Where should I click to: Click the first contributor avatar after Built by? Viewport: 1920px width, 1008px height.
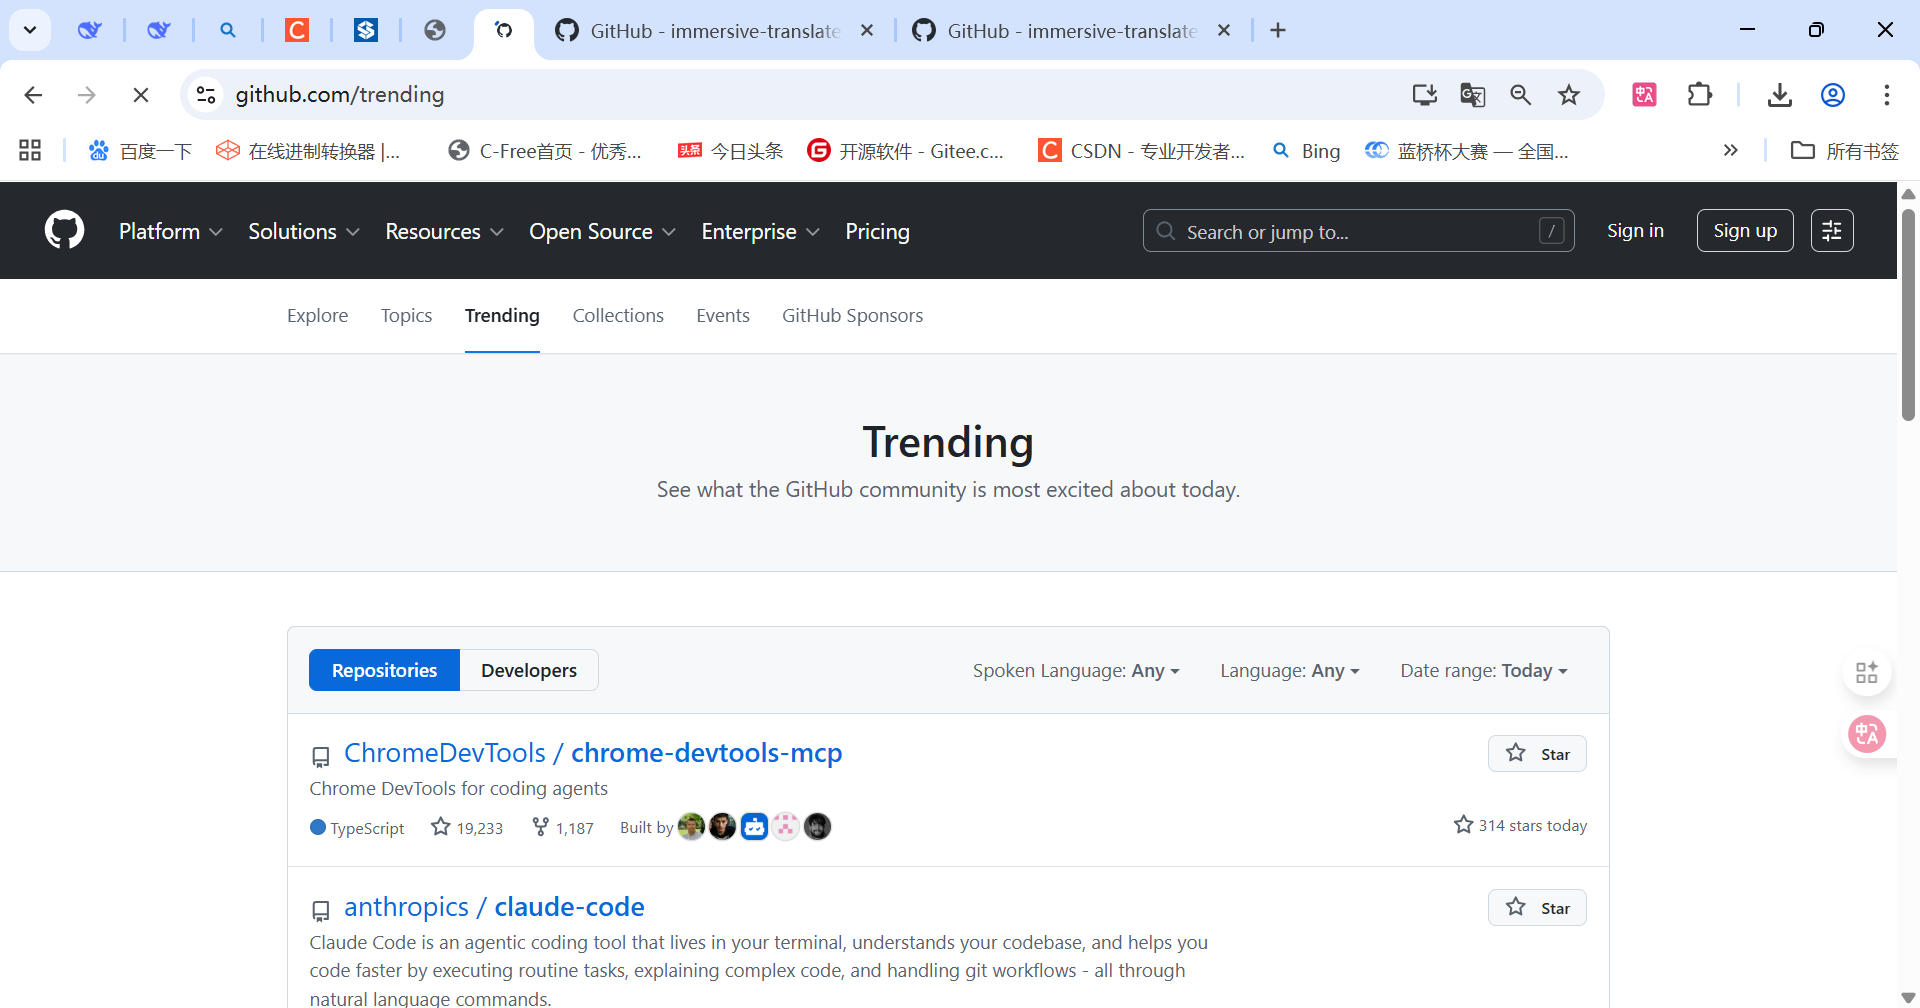coord(691,826)
